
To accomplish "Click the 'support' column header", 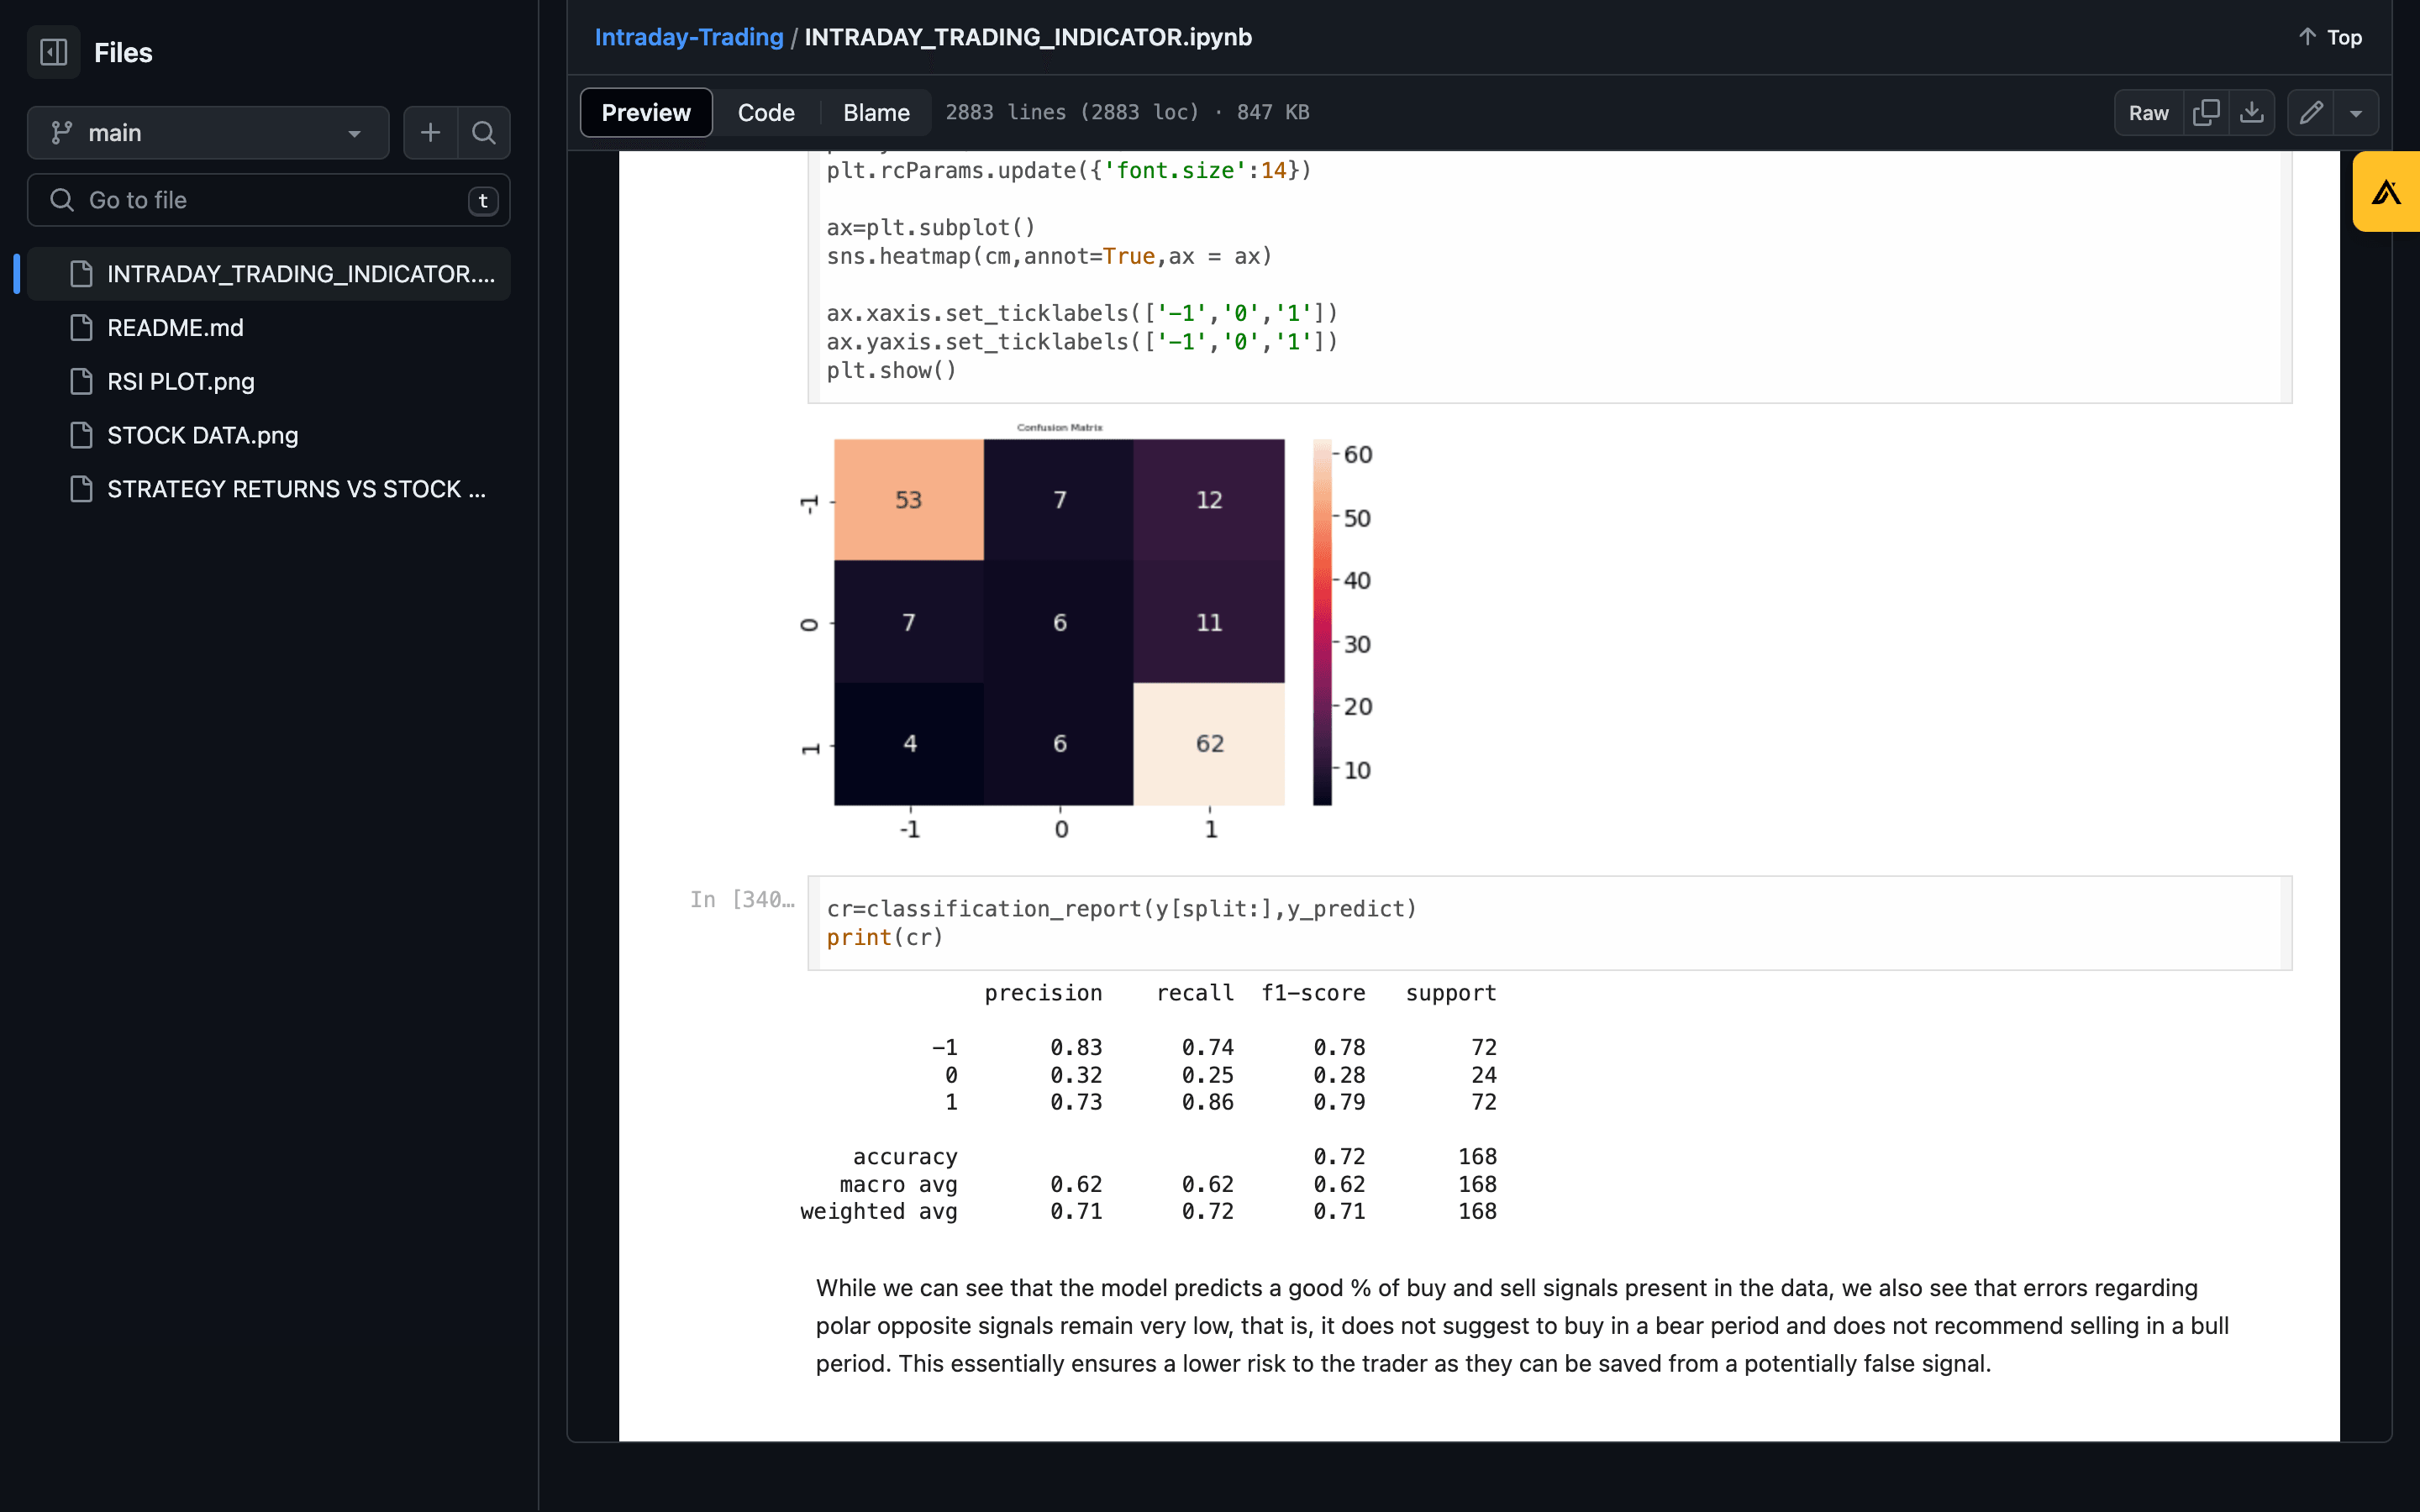I will 1451,993.
